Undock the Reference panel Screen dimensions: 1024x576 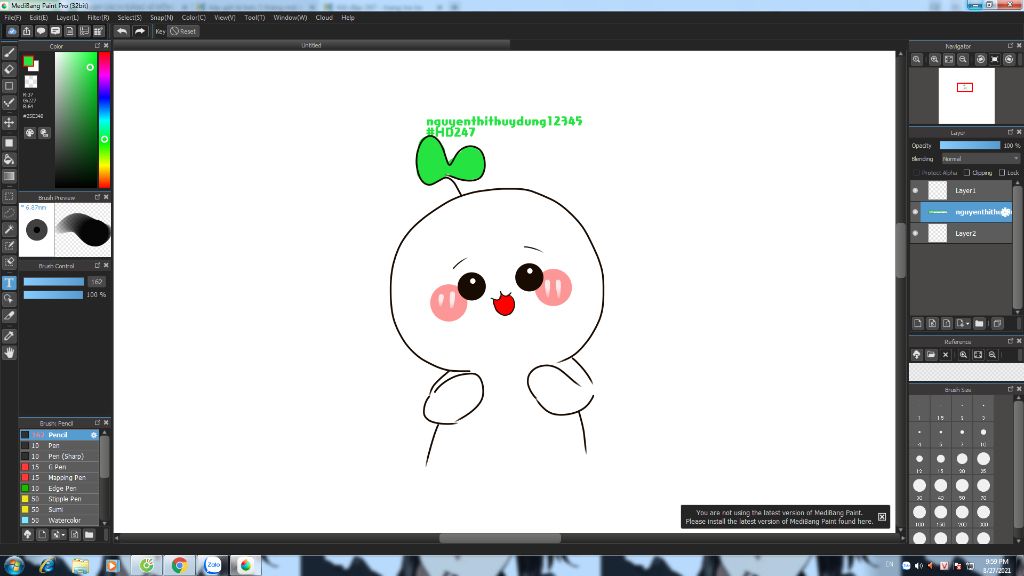point(1010,342)
